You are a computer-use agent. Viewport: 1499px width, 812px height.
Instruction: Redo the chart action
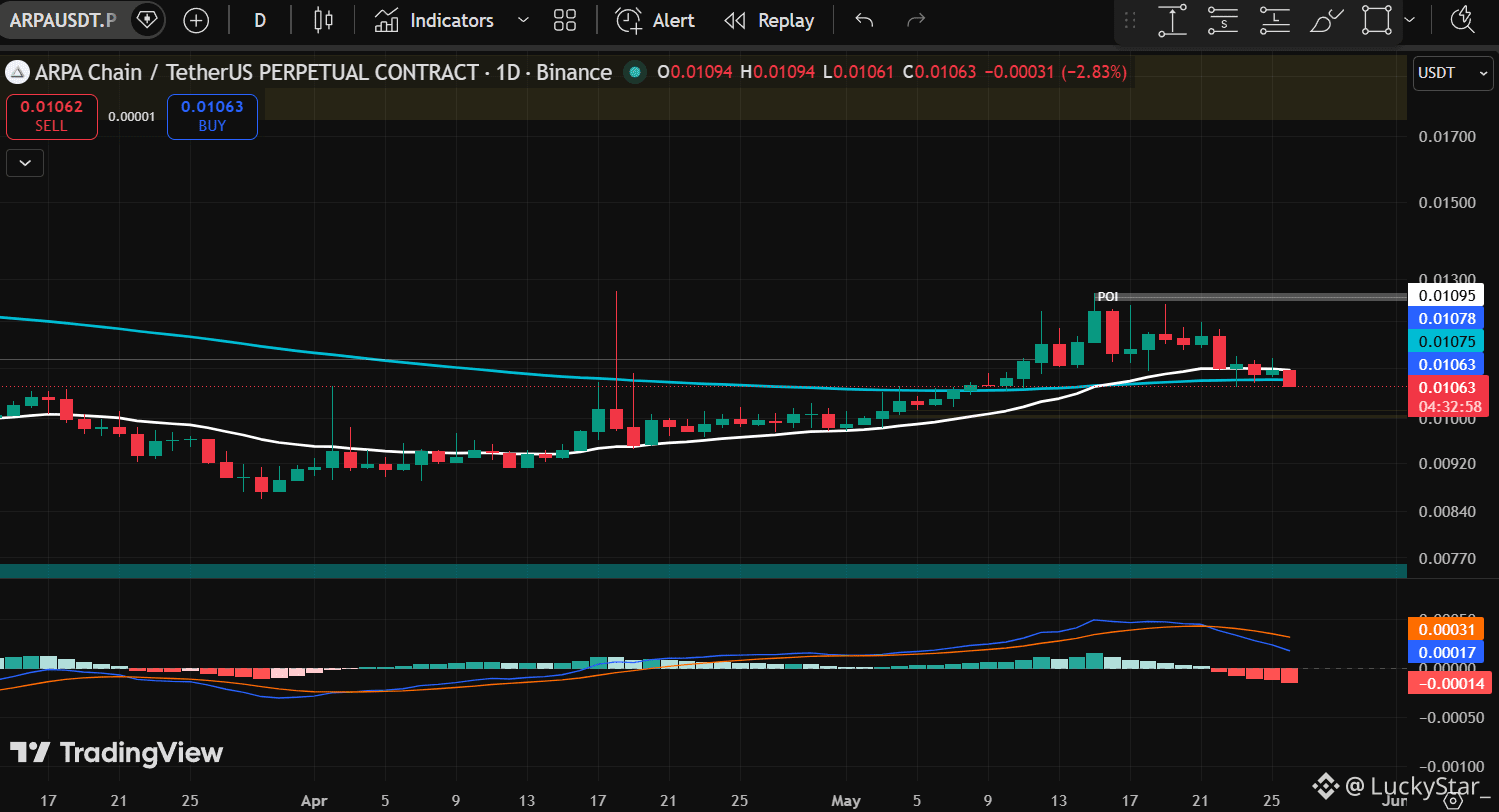pyautogui.click(x=915, y=20)
